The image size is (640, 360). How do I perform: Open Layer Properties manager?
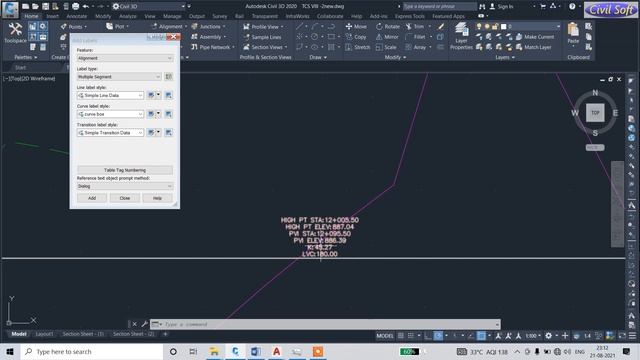click(461, 36)
